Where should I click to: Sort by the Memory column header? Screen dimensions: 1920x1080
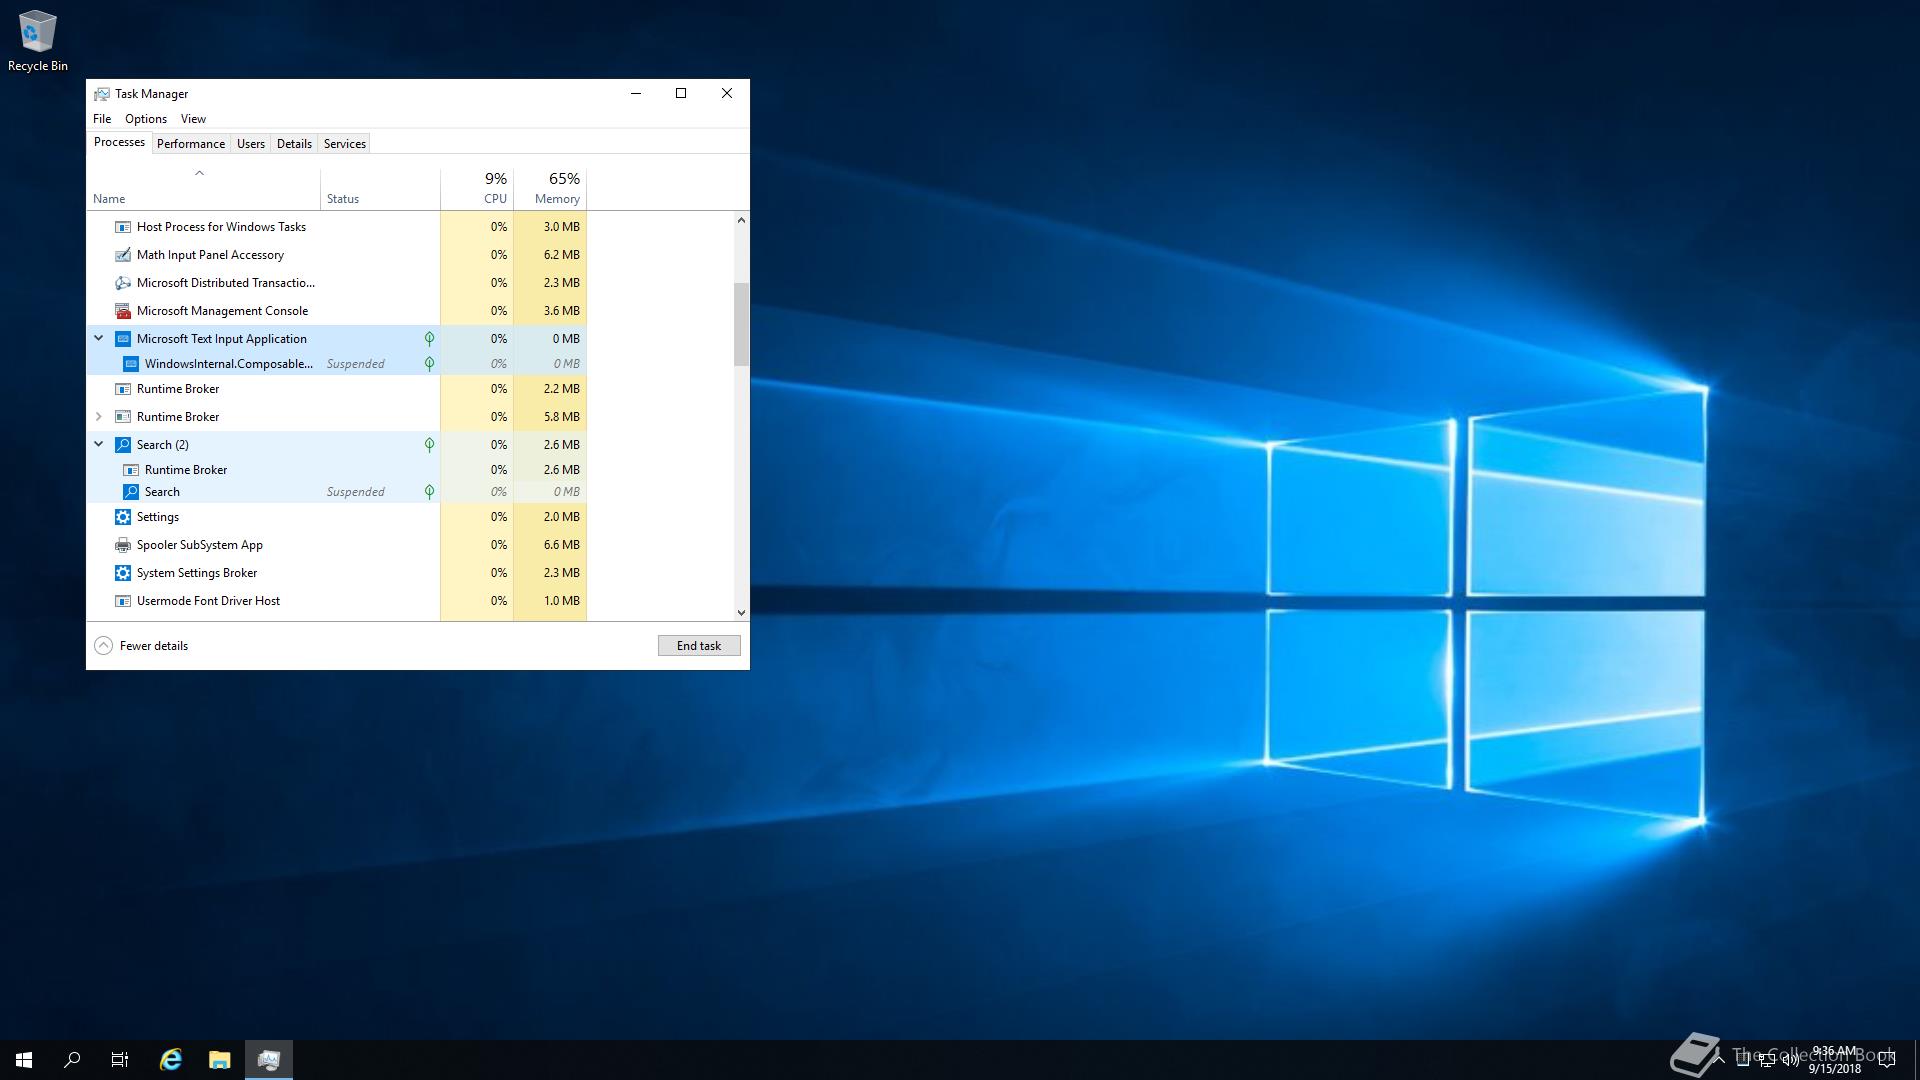coord(550,189)
